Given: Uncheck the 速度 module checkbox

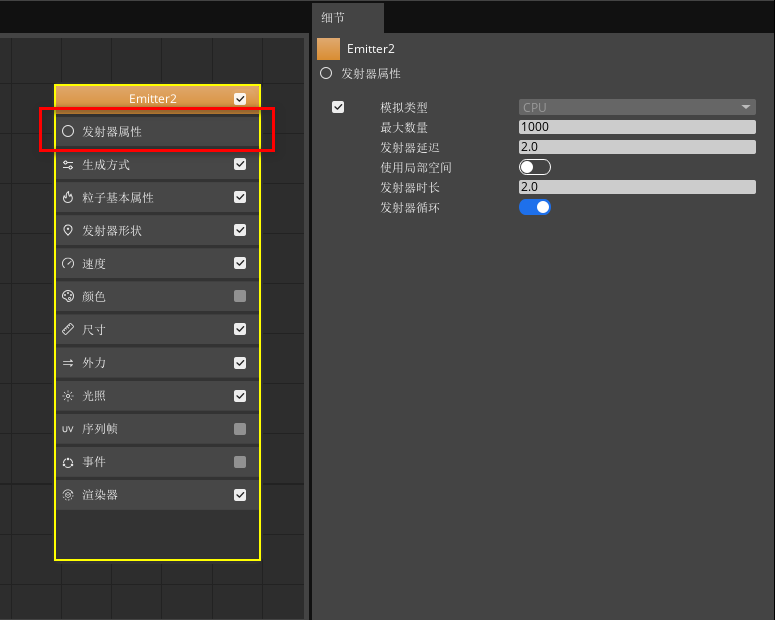Looking at the screenshot, I should [240, 263].
